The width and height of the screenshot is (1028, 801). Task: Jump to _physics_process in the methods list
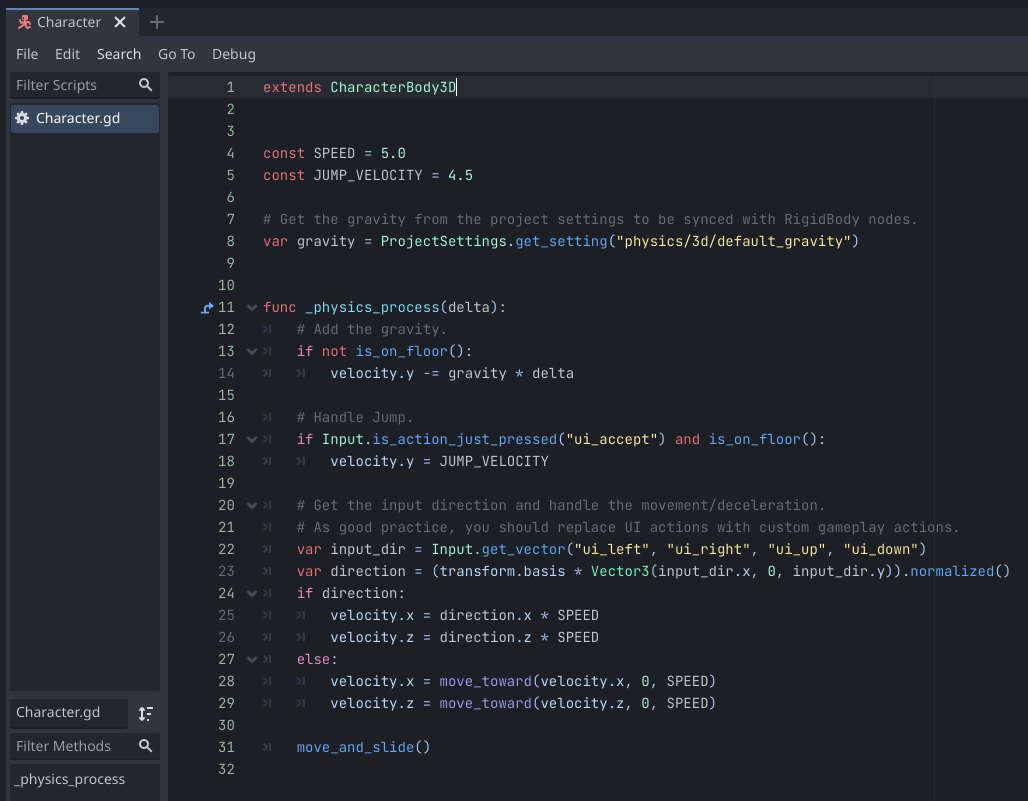click(70, 779)
